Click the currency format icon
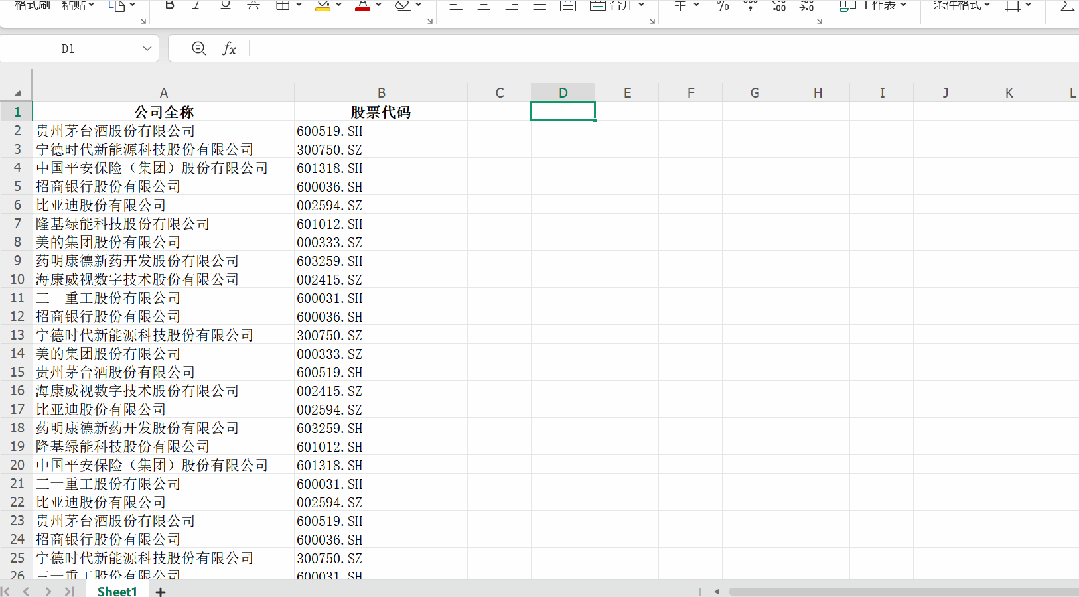The image size is (1079, 597). coord(680,6)
